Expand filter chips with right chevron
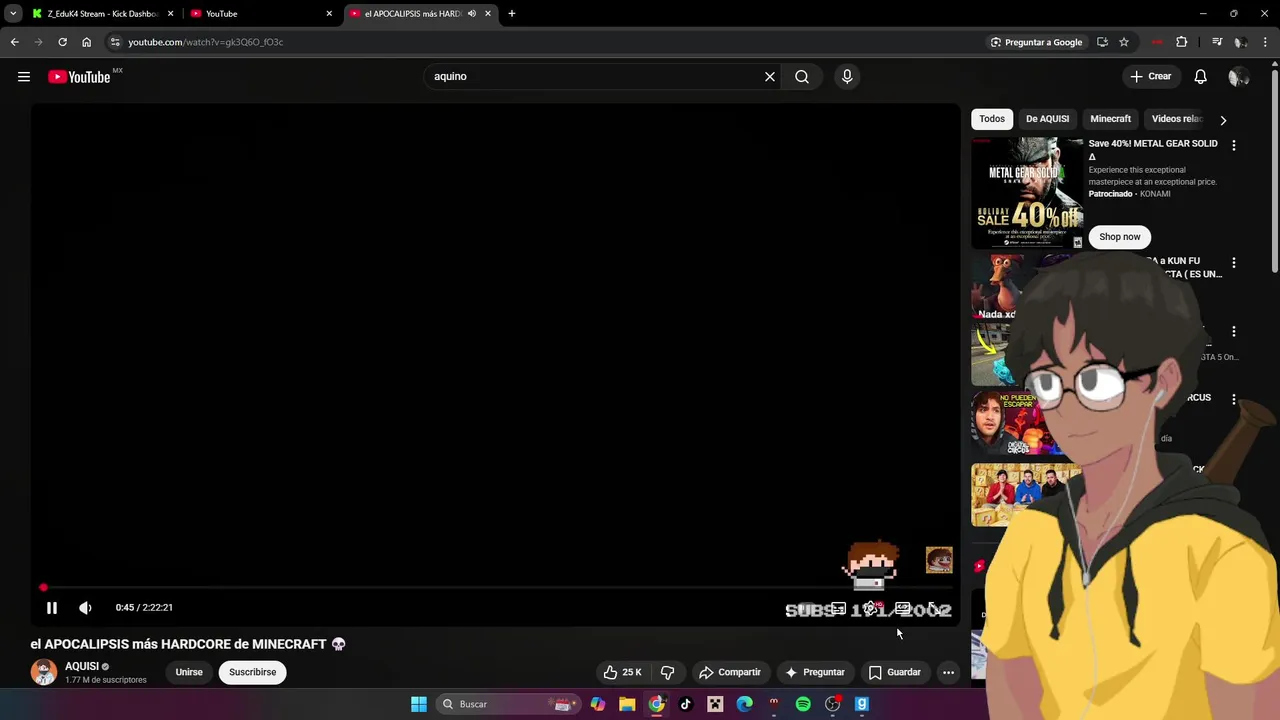 1223,120
